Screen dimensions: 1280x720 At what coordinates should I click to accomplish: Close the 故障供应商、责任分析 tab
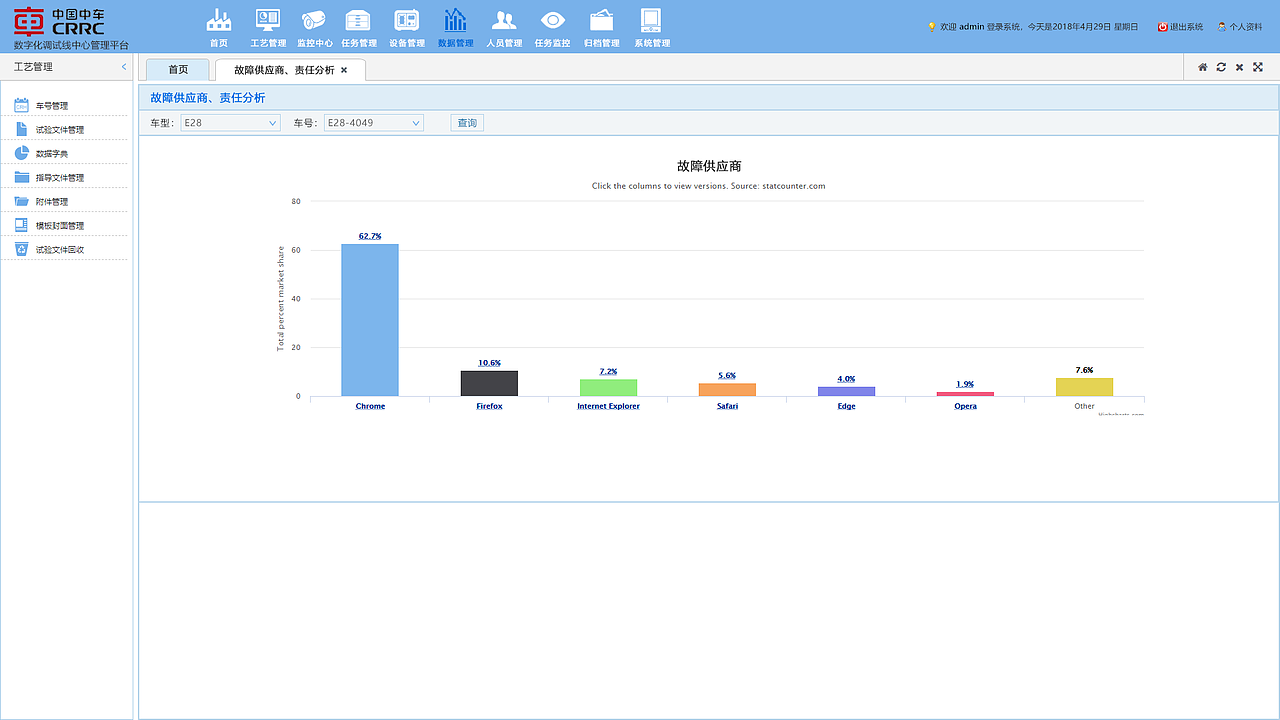point(344,70)
